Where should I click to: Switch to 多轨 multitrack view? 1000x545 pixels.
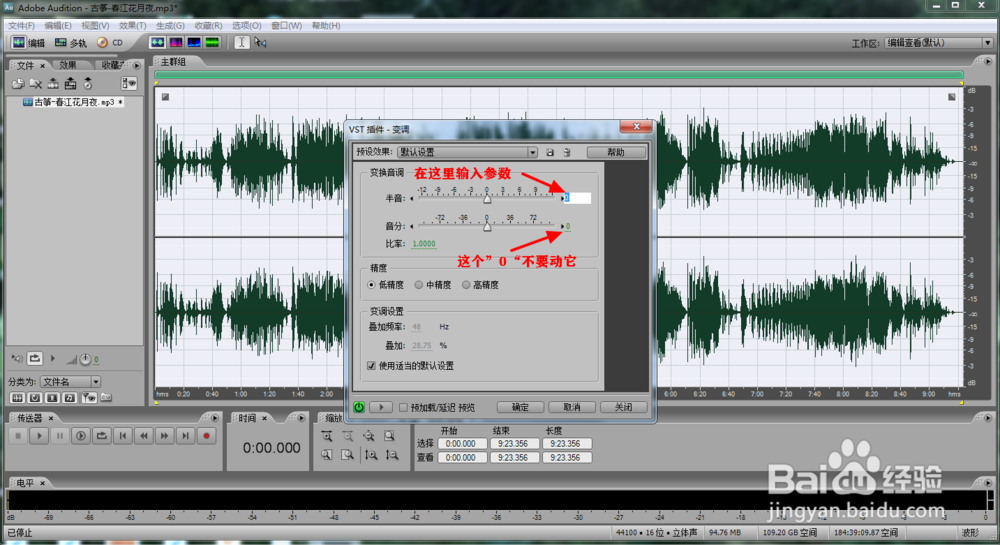pos(70,43)
